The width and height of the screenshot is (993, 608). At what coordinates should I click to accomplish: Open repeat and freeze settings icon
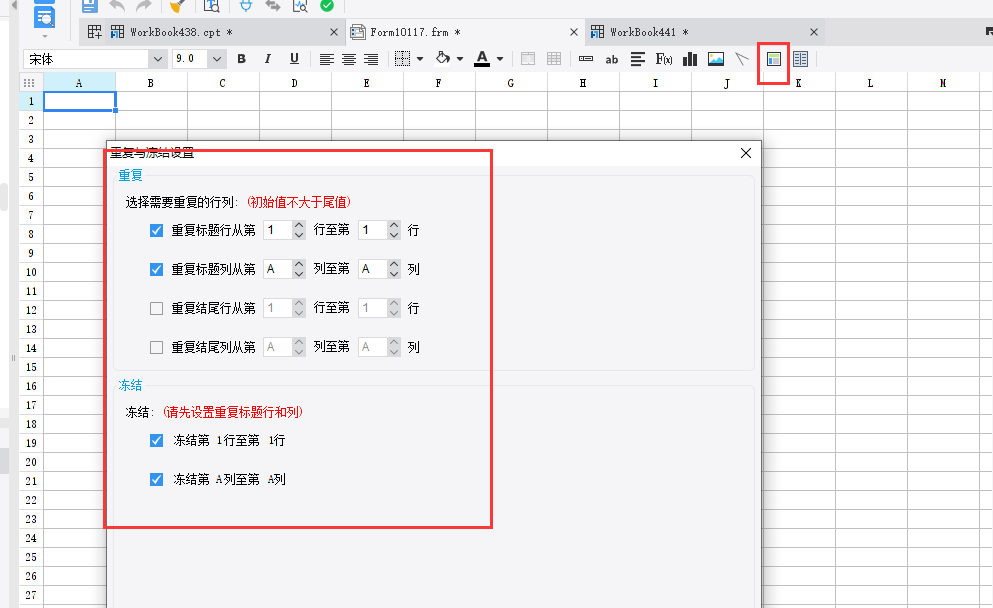[x=773, y=59]
